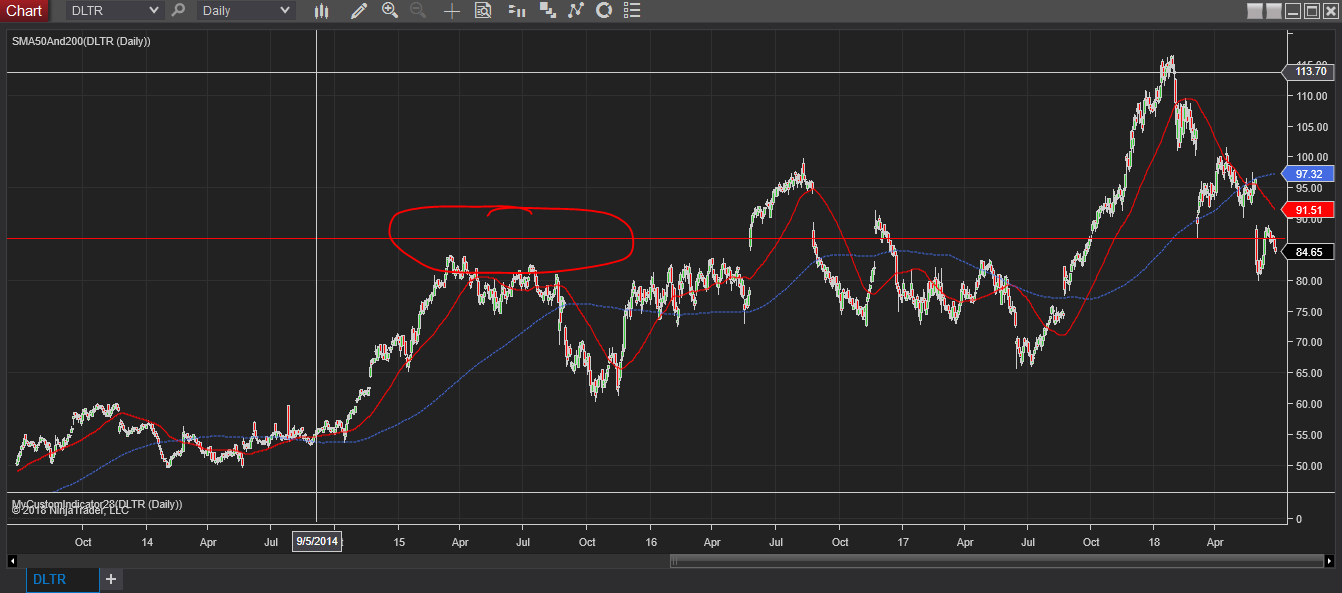This screenshot has width=1342, height=593.
Task: Open the indicators line-graph icon
Action: coord(575,11)
